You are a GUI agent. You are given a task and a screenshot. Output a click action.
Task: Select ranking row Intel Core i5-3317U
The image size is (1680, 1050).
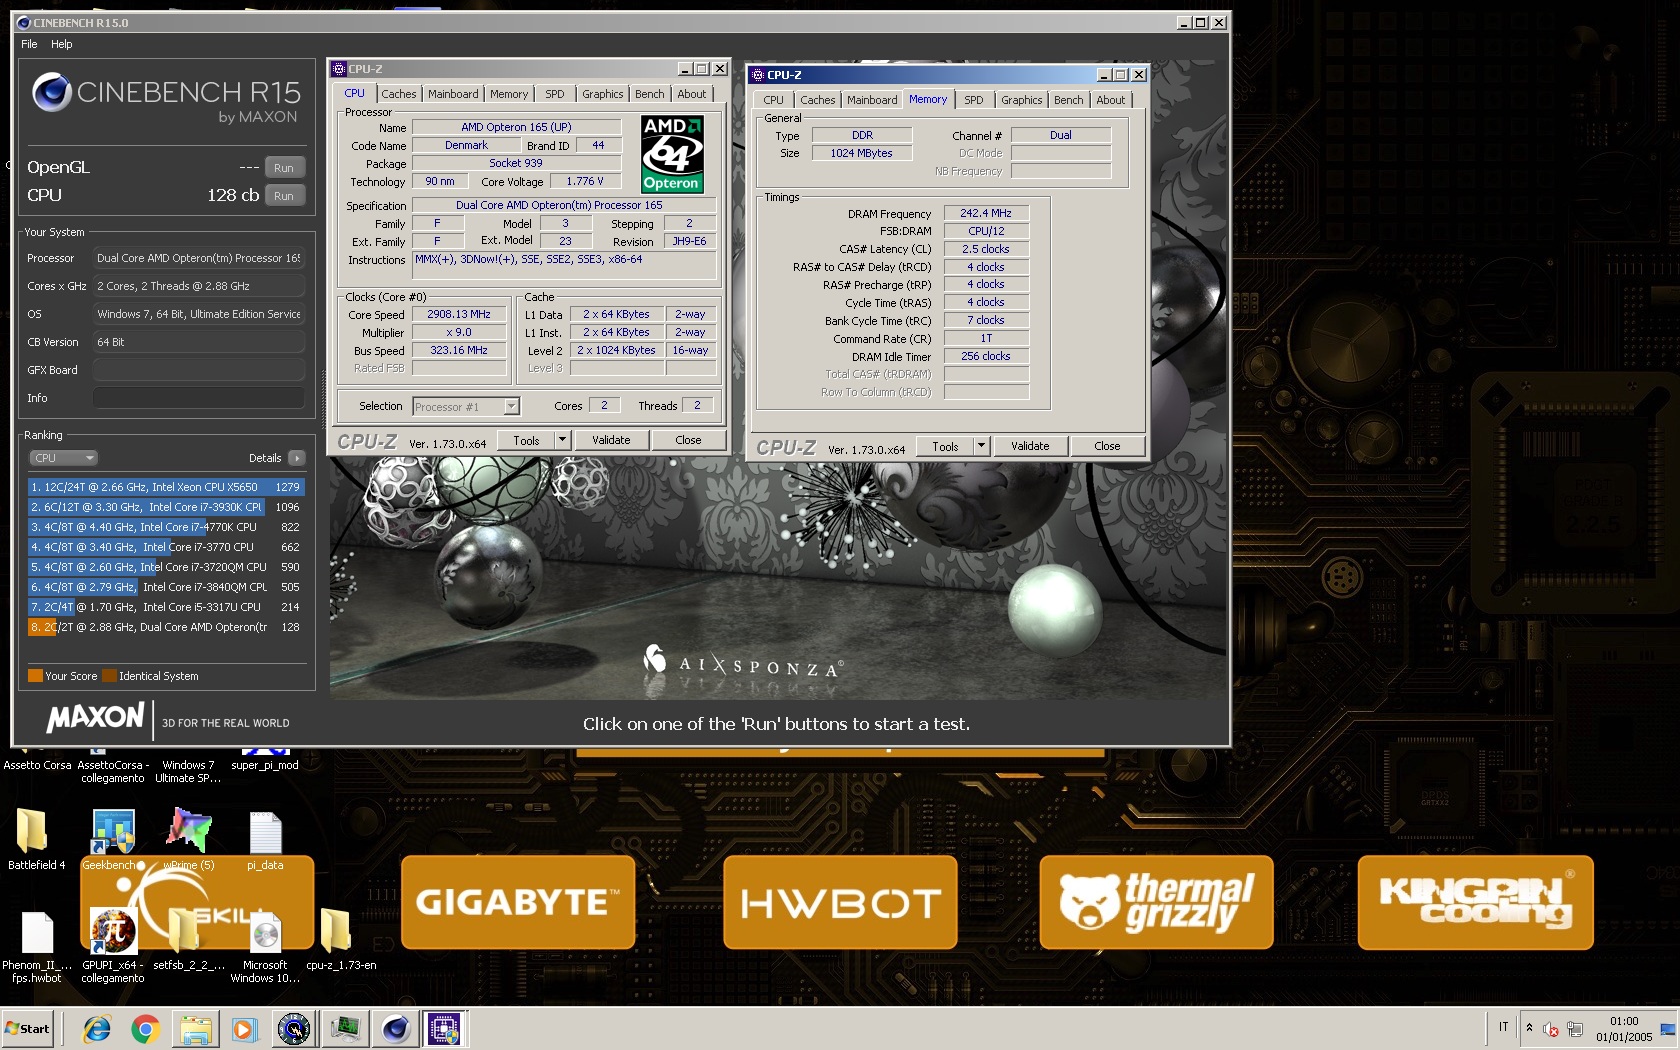(166, 607)
